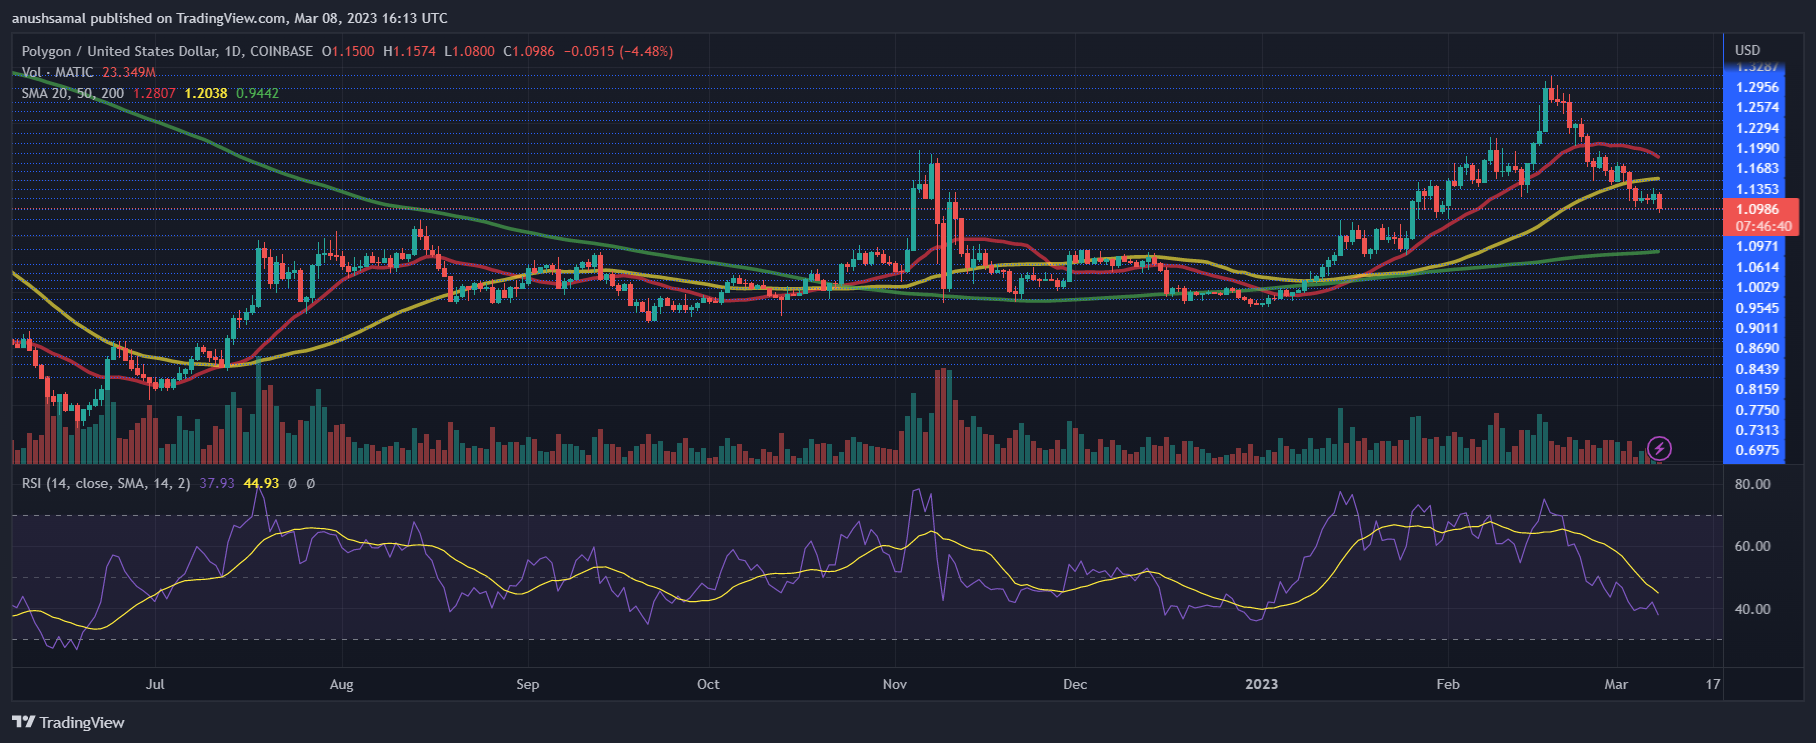Select the Vol · MATIC volume indicator label
The width and height of the screenshot is (1816, 743).
58,72
